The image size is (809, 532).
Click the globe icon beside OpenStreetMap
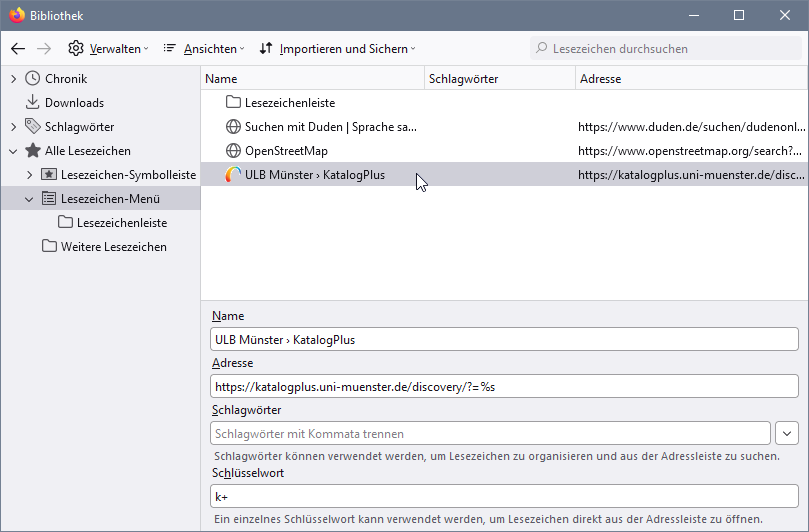pos(233,151)
